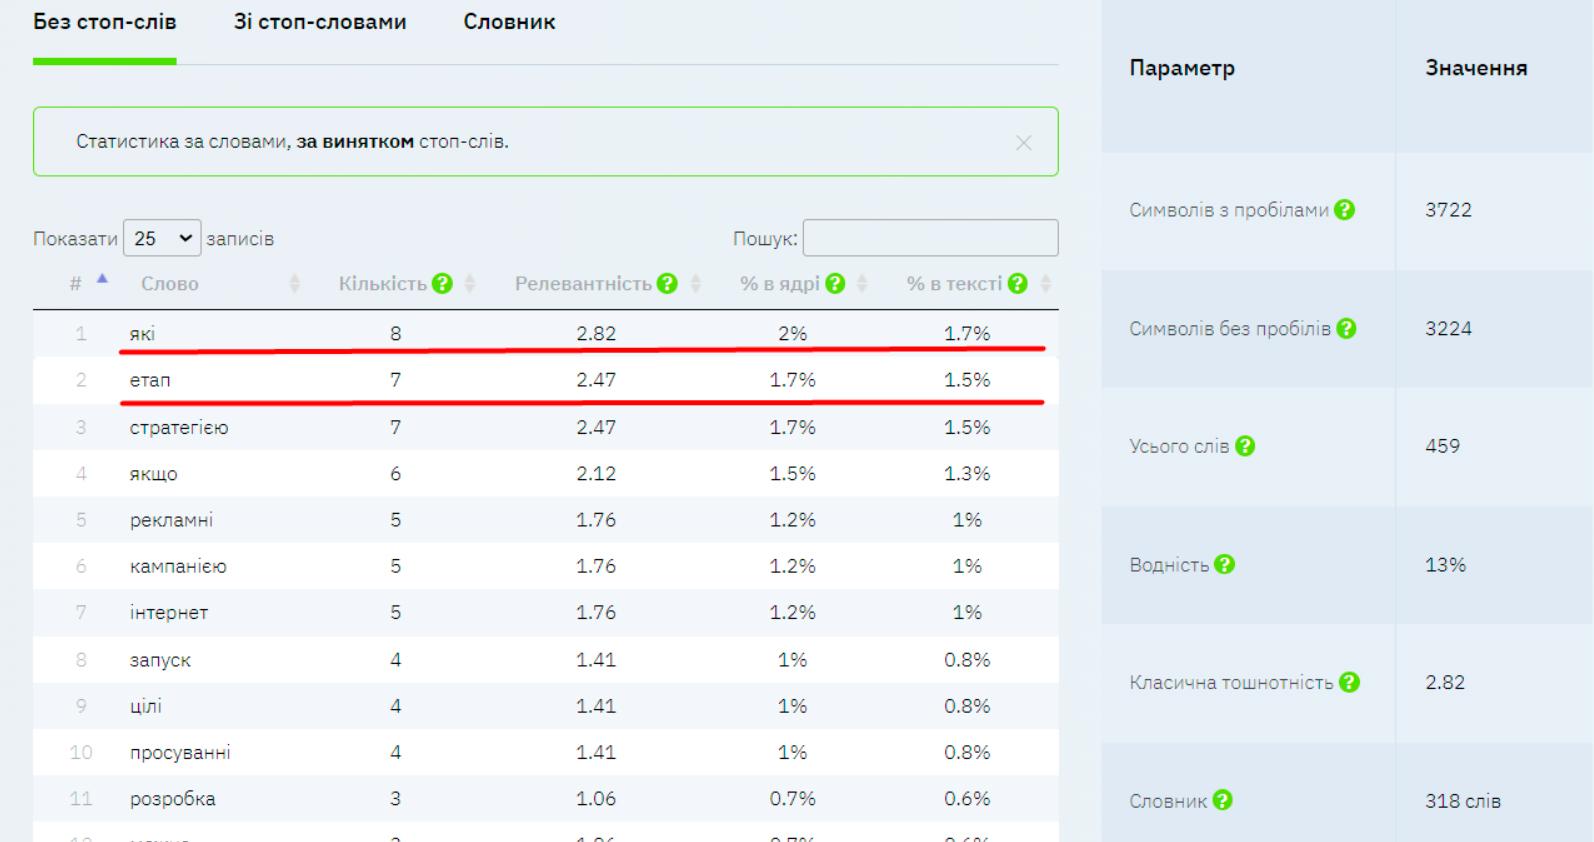Click the Параметр column header
Screen dimensions: 1594x842
[x=1182, y=68]
